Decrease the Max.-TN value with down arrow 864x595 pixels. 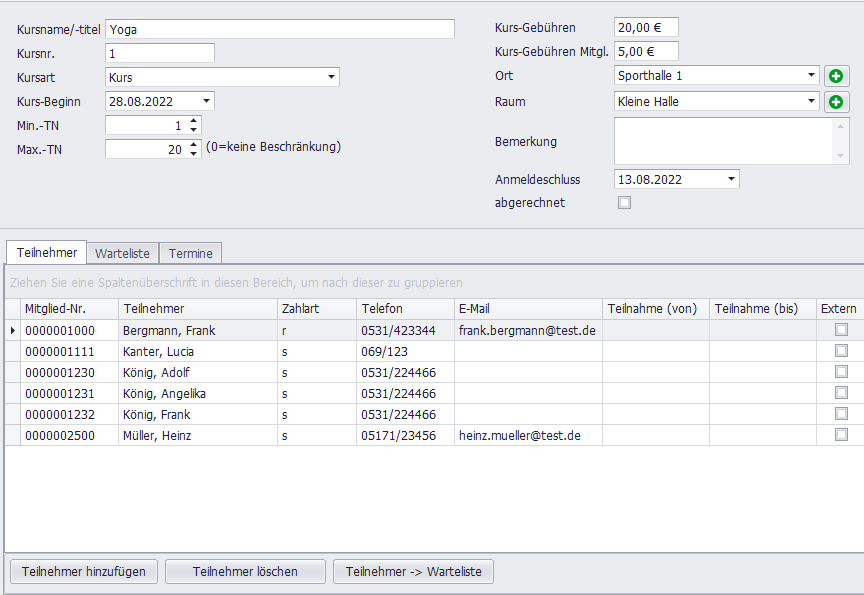[x=194, y=154]
